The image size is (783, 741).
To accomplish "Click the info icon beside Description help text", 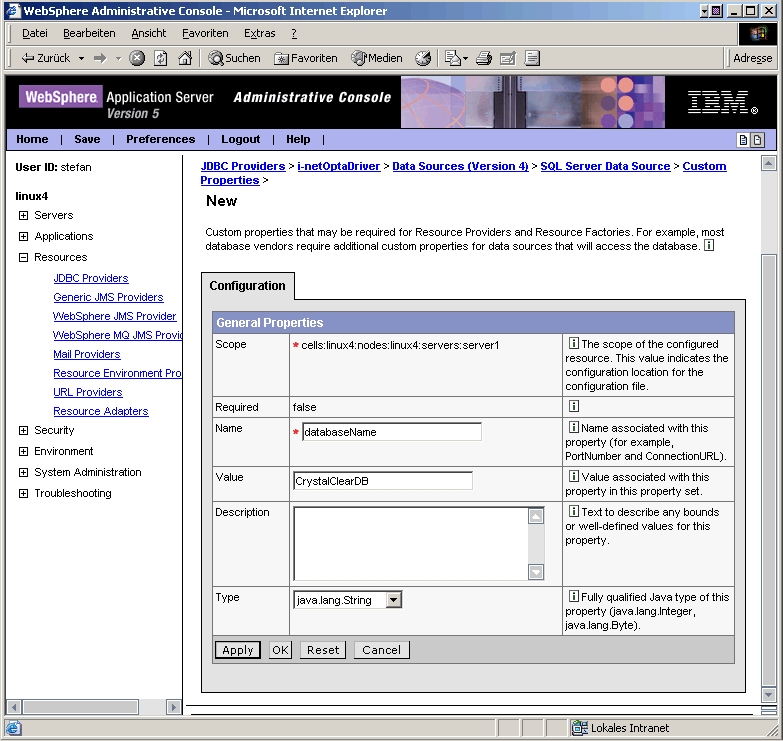I will (x=574, y=511).
